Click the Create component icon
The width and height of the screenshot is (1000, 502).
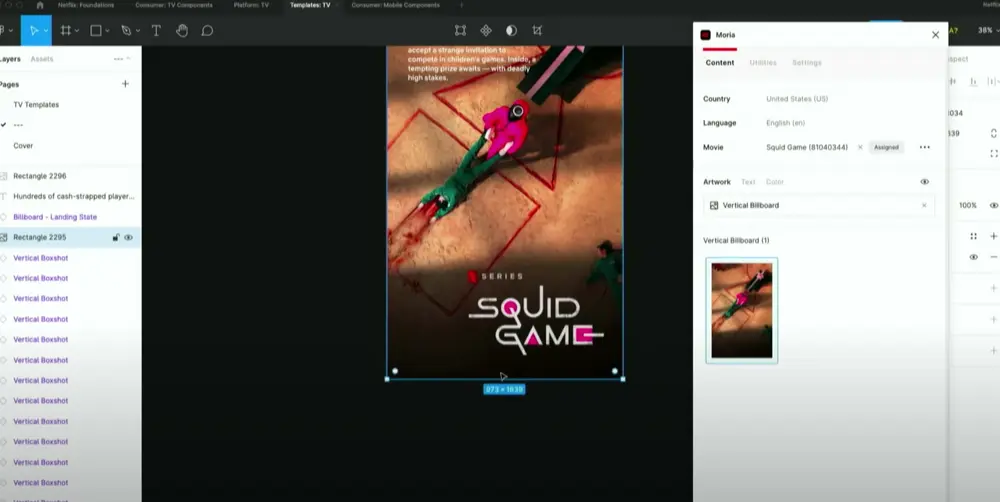(486, 30)
